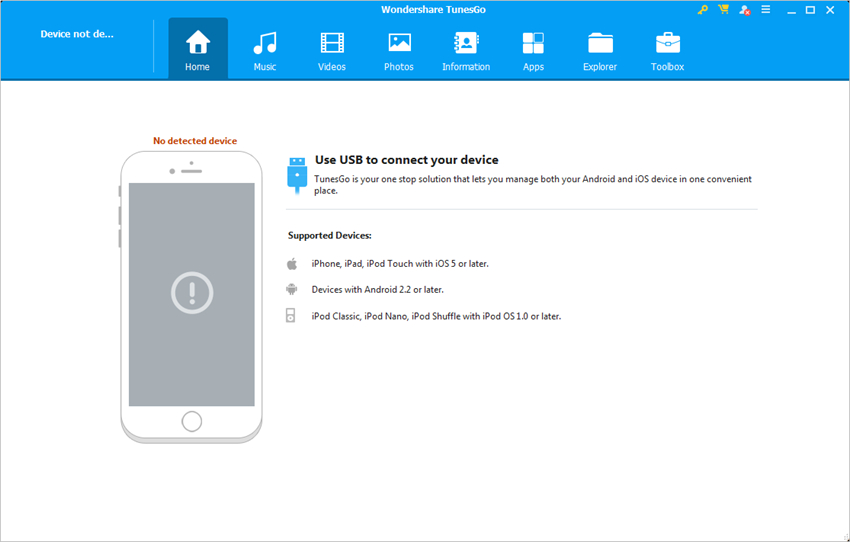Open the Home tab
This screenshot has width=850, height=542.
[x=198, y=49]
